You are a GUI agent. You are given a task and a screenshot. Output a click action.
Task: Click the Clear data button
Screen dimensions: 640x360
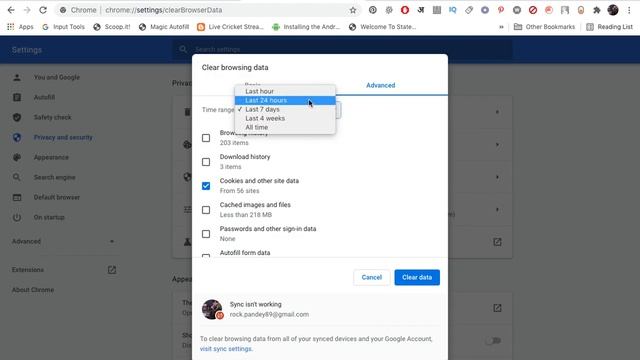[417, 278]
